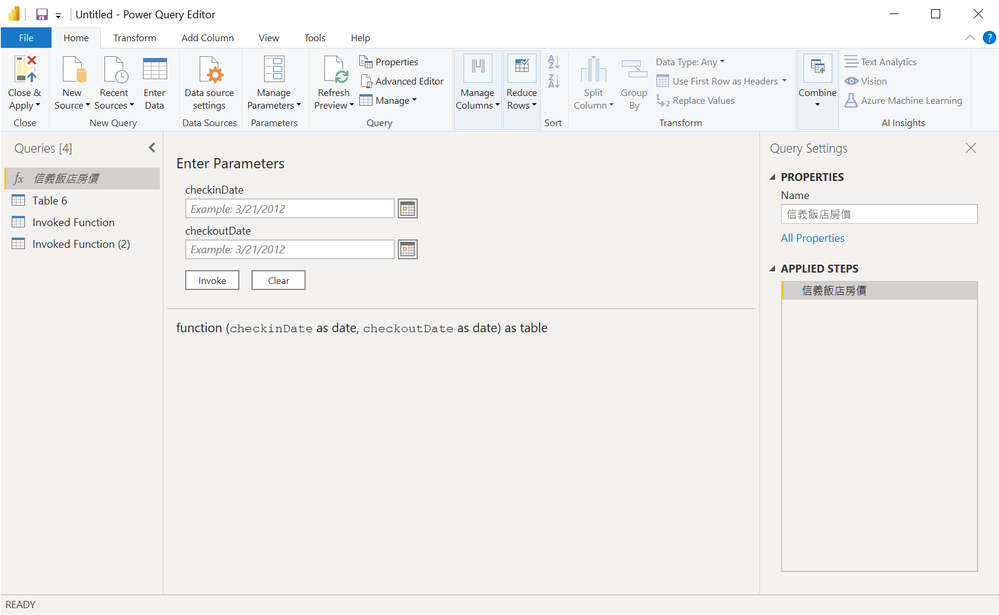Expand the New Source dropdown arrow

click(87, 105)
